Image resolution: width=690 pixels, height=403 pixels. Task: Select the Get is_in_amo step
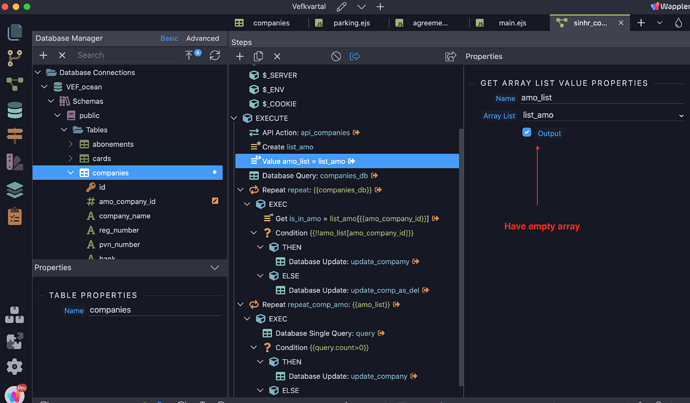click(x=351, y=218)
